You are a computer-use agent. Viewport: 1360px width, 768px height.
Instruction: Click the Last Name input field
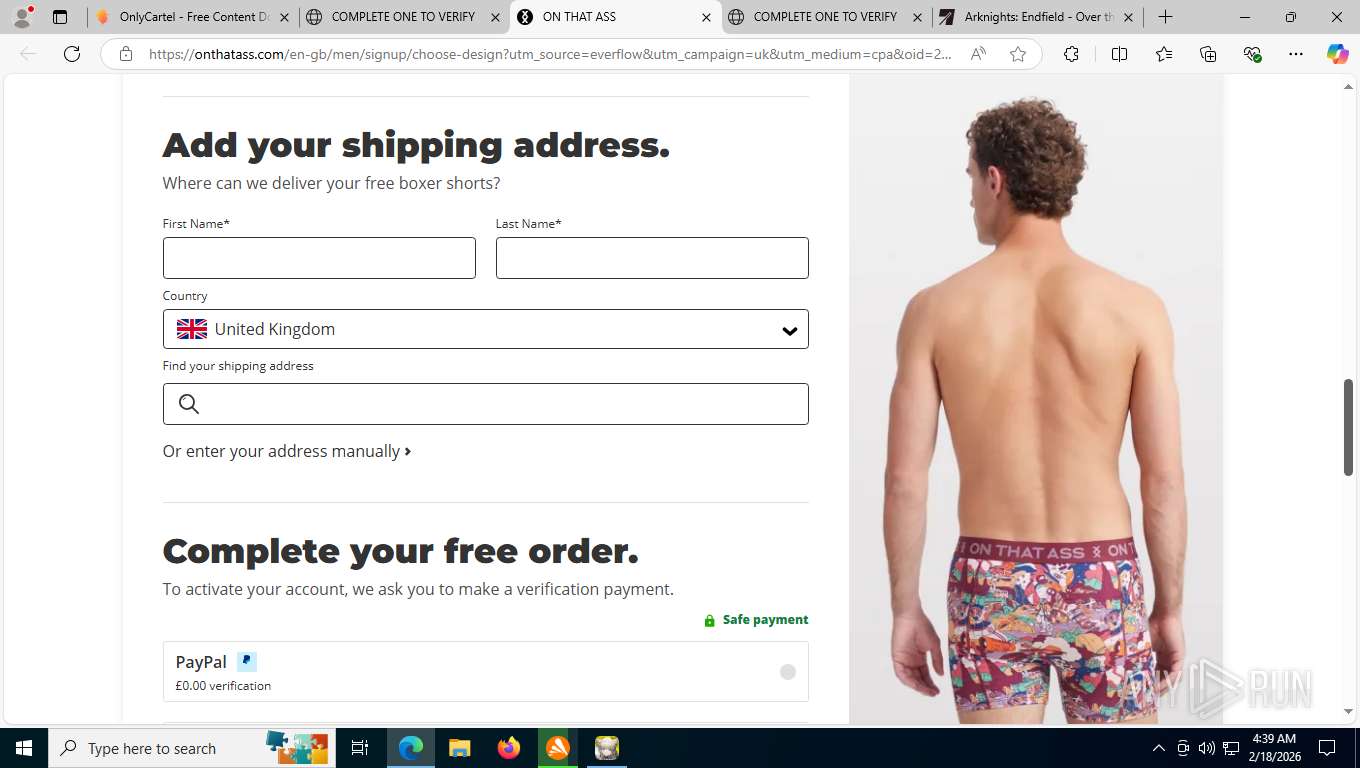tap(652, 258)
